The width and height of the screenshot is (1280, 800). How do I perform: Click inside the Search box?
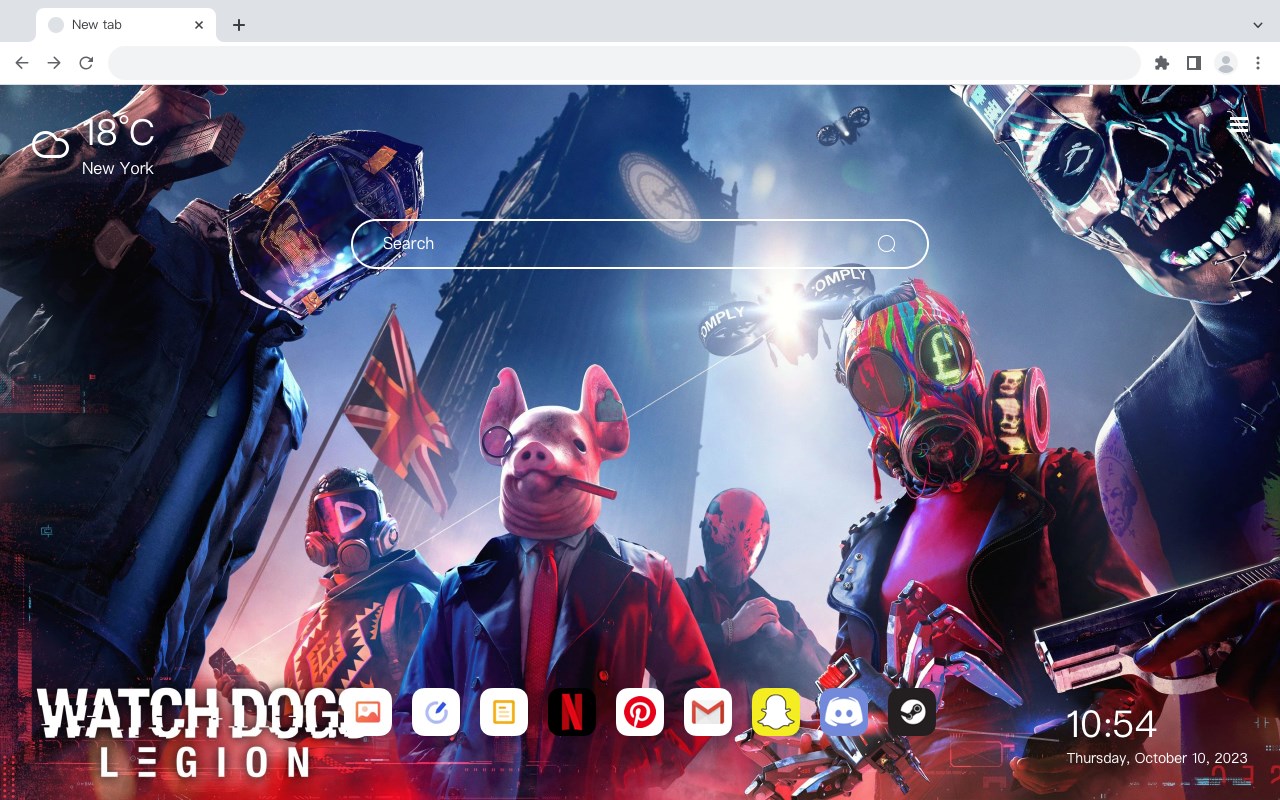click(640, 244)
